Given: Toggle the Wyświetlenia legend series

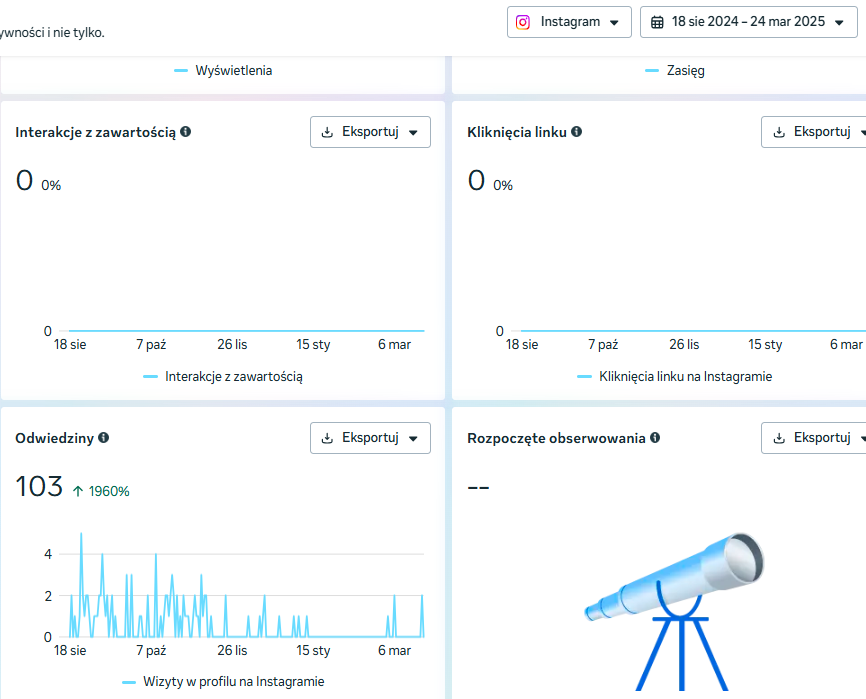Looking at the screenshot, I should (223, 71).
